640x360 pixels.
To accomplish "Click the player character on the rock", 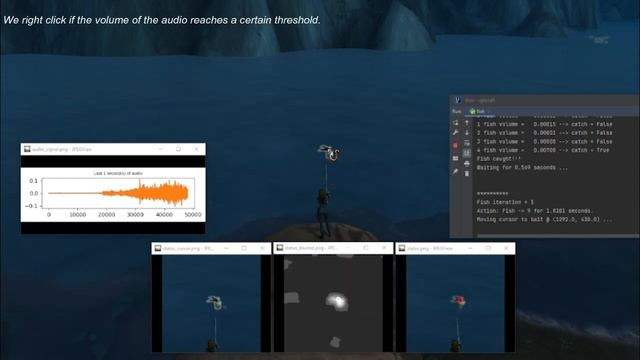I will coord(323,212).
